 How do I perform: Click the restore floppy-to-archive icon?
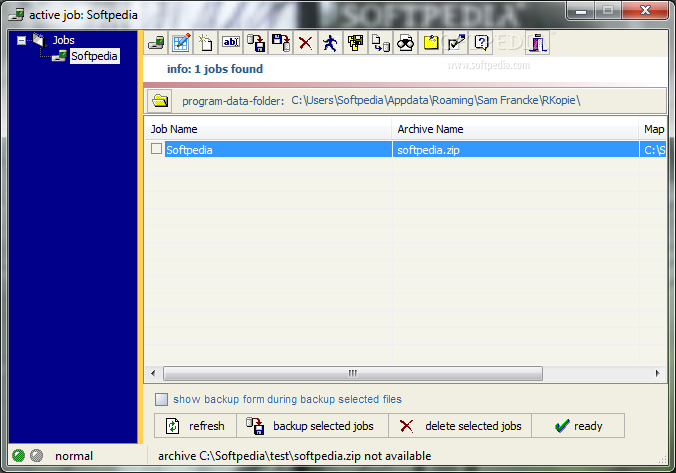pyautogui.click(x=281, y=43)
